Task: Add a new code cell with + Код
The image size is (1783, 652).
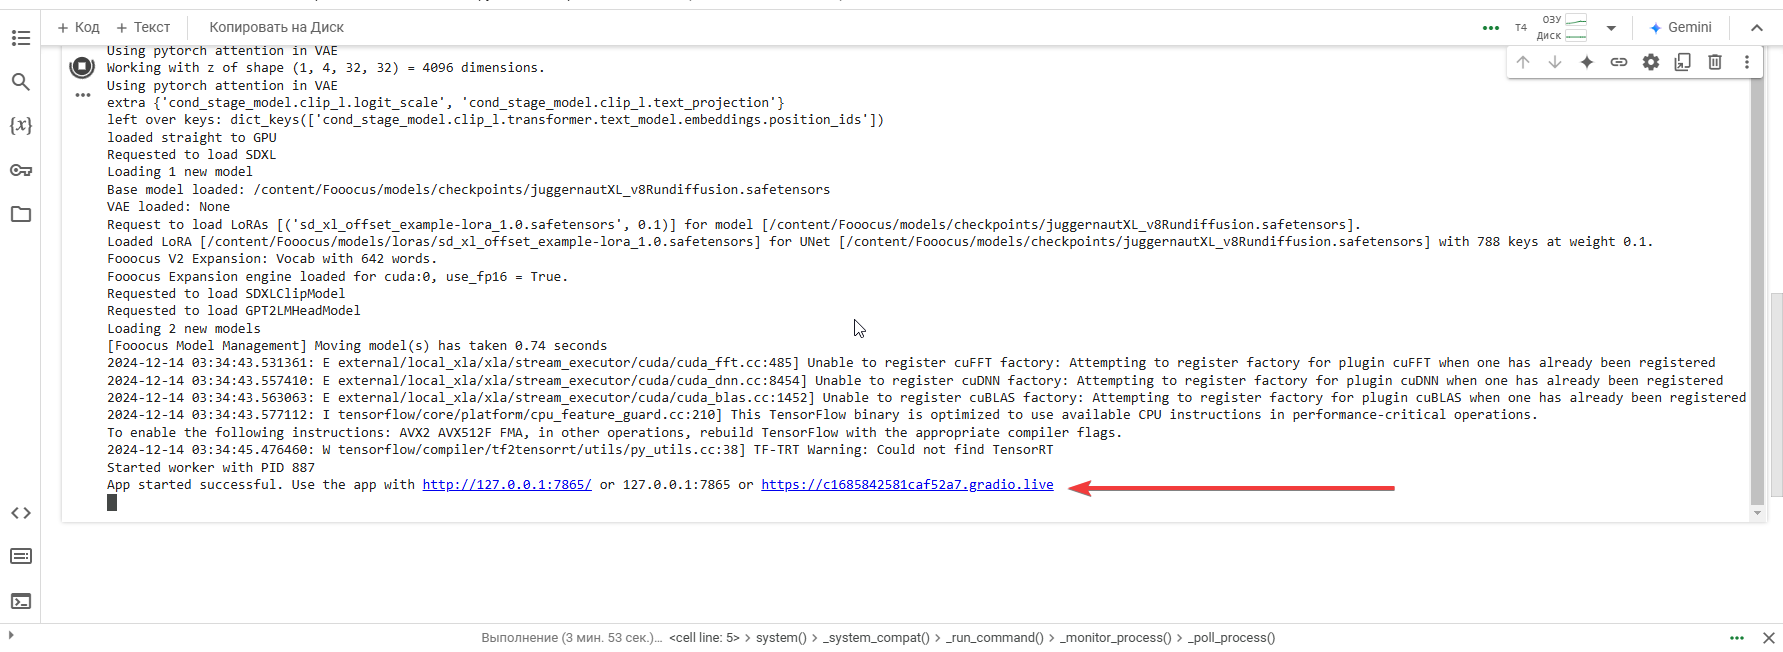Action: 78,27
